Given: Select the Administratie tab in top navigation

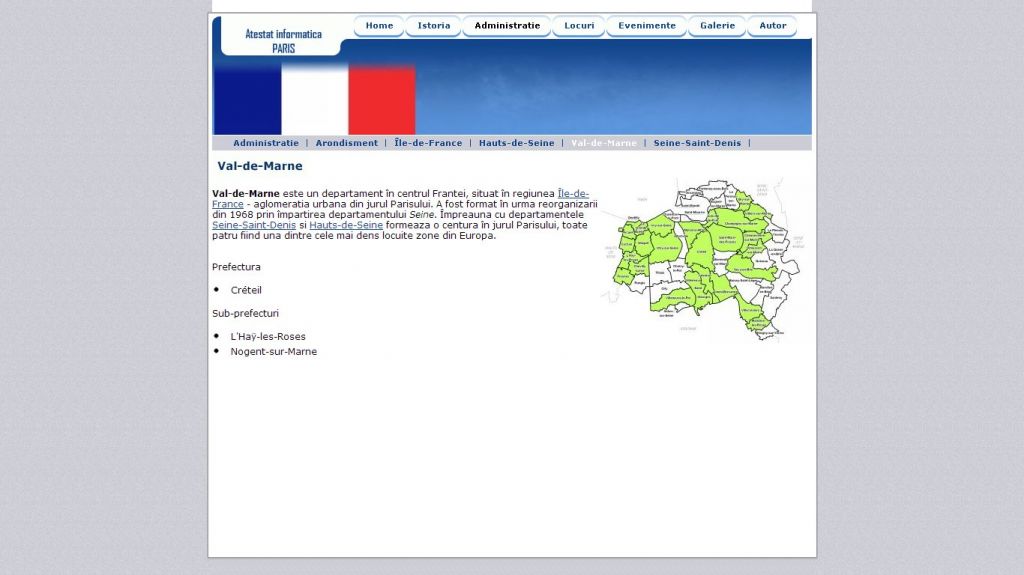Looking at the screenshot, I should (x=507, y=26).
